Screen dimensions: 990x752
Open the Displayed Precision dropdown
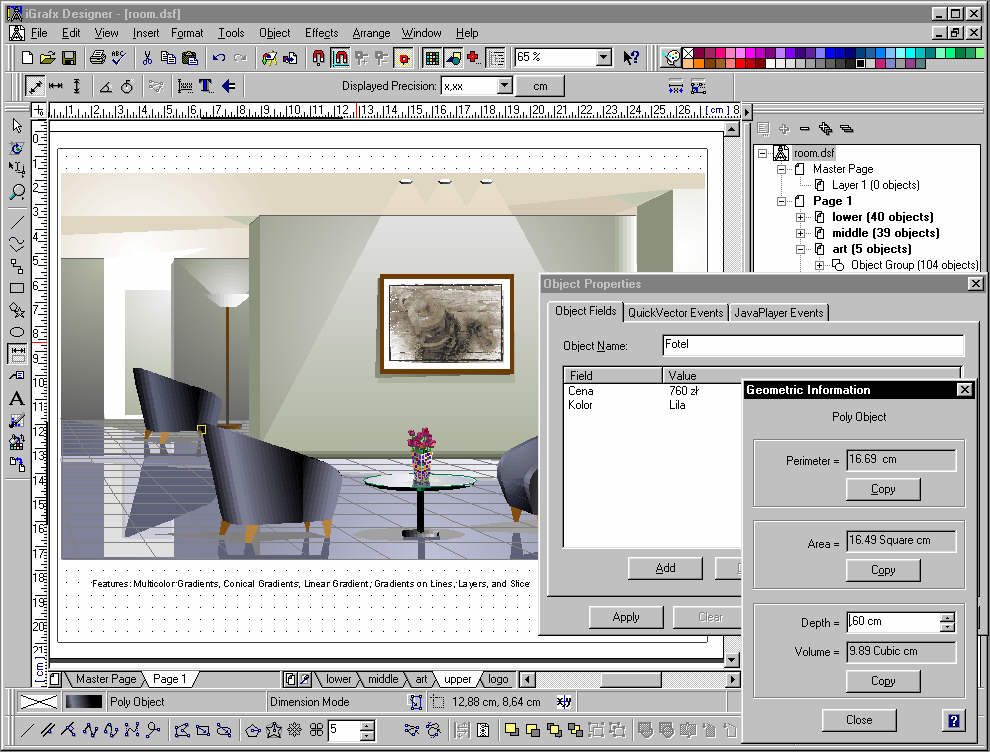504,86
